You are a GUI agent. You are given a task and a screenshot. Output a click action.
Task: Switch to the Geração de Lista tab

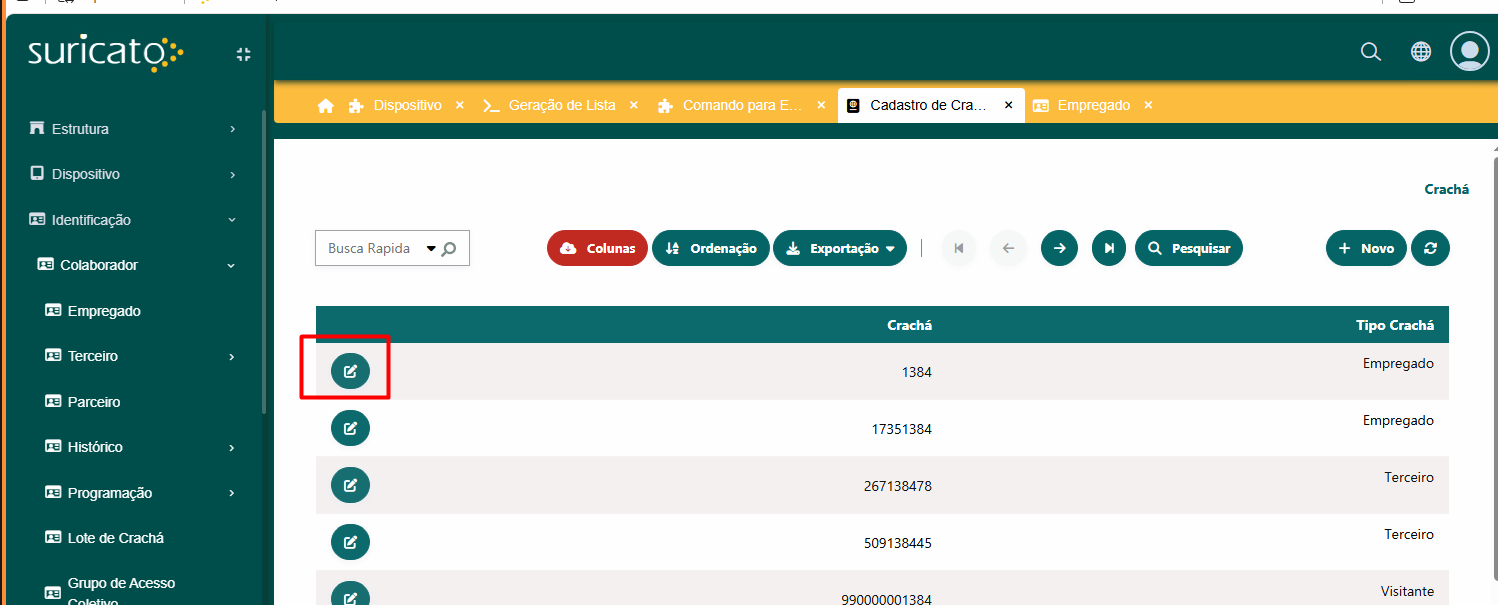click(x=562, y=105)
